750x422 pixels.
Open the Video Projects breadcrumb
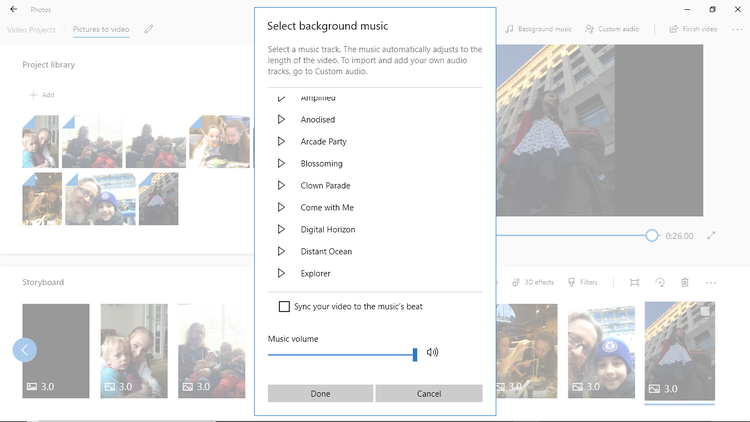tap(31, 29)
